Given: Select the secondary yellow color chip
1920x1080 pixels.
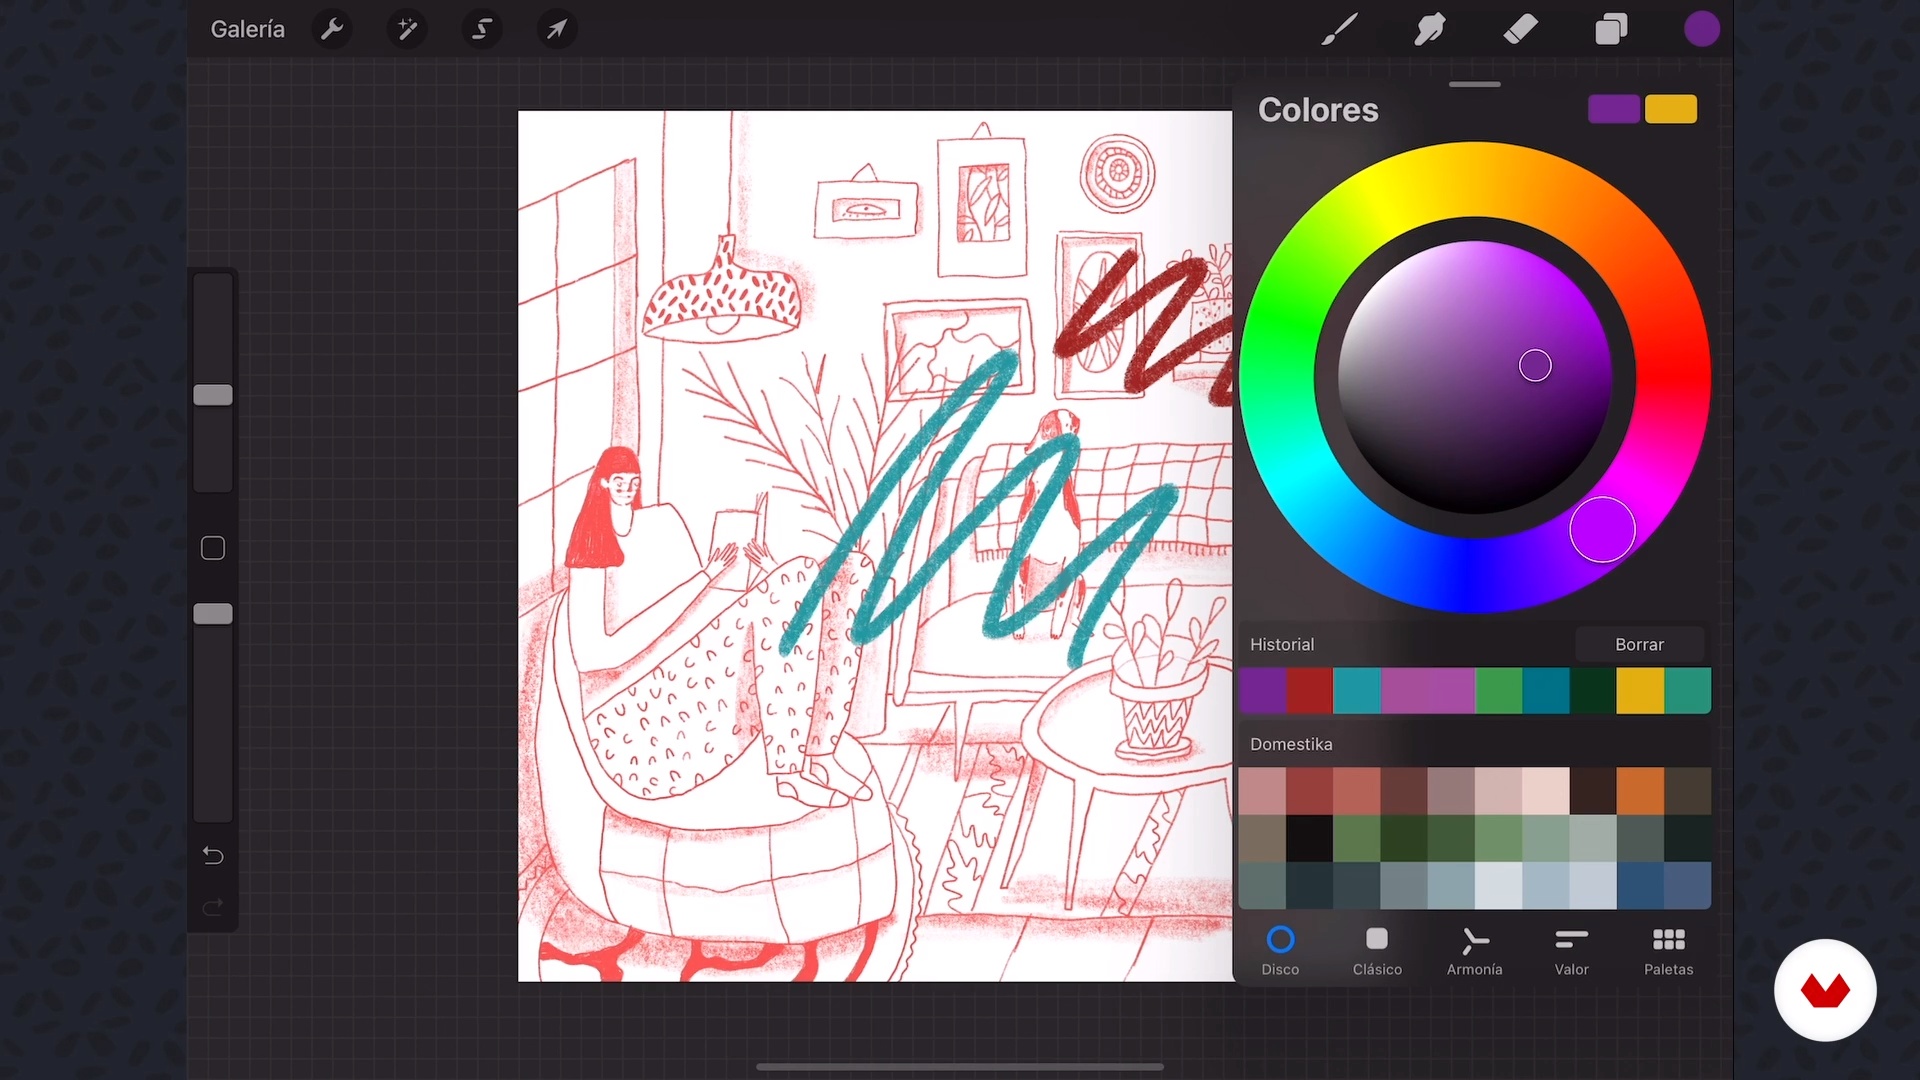Looking at the screenshot, I should point(1671,109).
